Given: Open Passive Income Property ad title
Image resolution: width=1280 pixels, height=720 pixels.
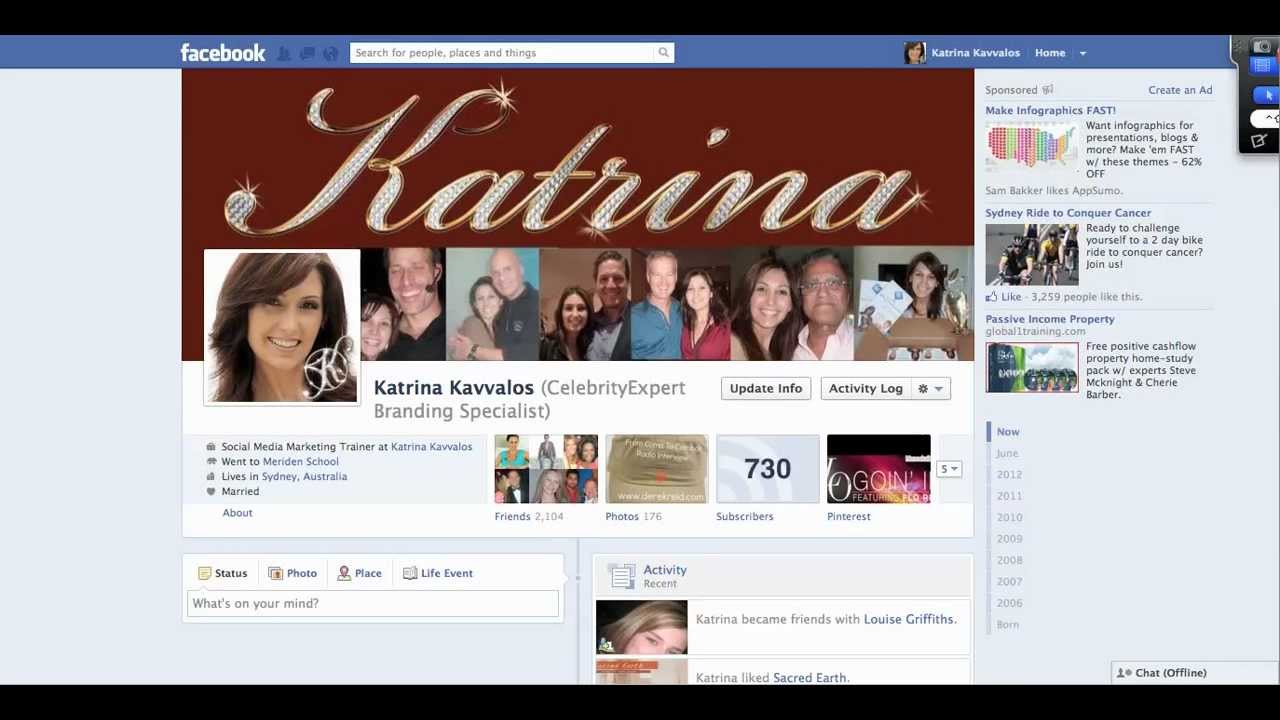Looking at the screenshot, I should pos(1050,319).
